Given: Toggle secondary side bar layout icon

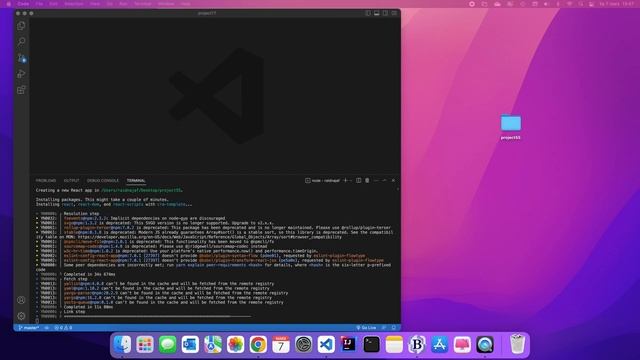Looking at the screenshot, I should click(385, 13).
